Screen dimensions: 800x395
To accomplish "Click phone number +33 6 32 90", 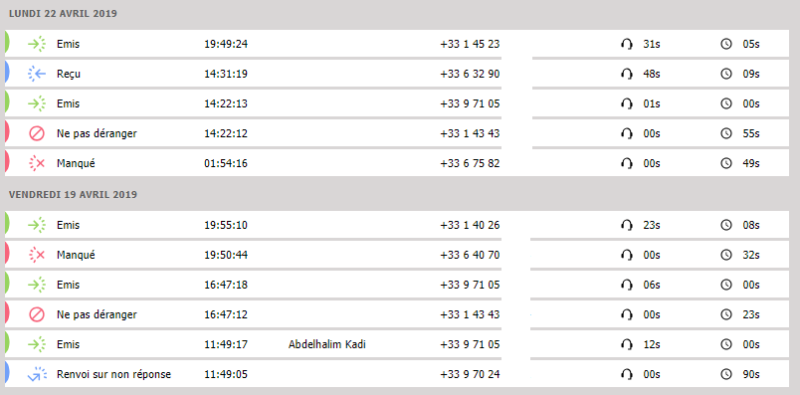I will tap(470, 74).
